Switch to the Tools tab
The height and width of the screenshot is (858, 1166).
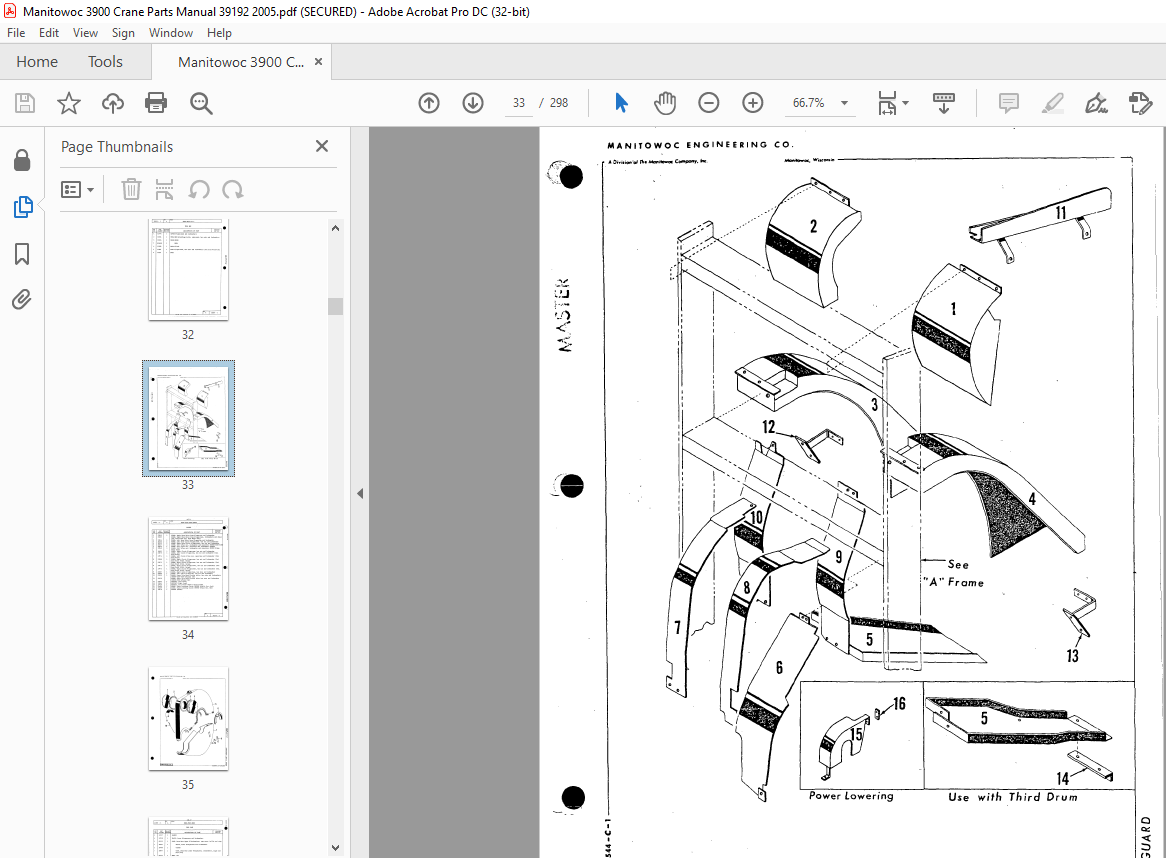tap(105, 62)
